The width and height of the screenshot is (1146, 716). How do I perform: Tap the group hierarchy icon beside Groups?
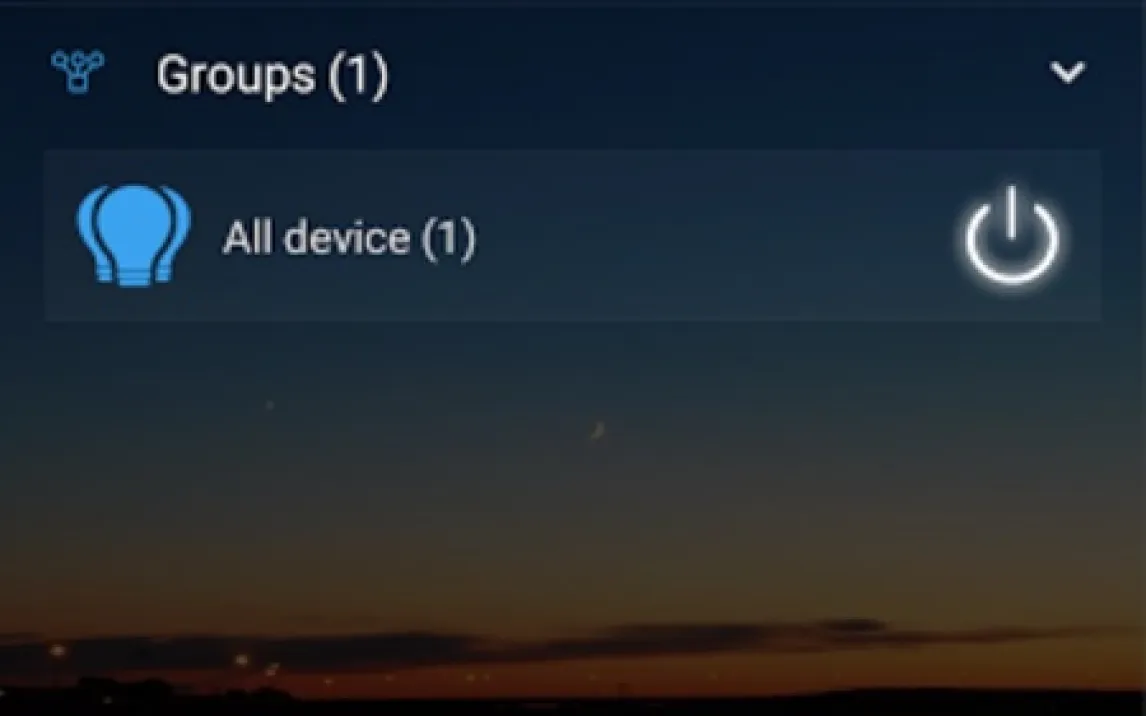[x=77, y=72]
